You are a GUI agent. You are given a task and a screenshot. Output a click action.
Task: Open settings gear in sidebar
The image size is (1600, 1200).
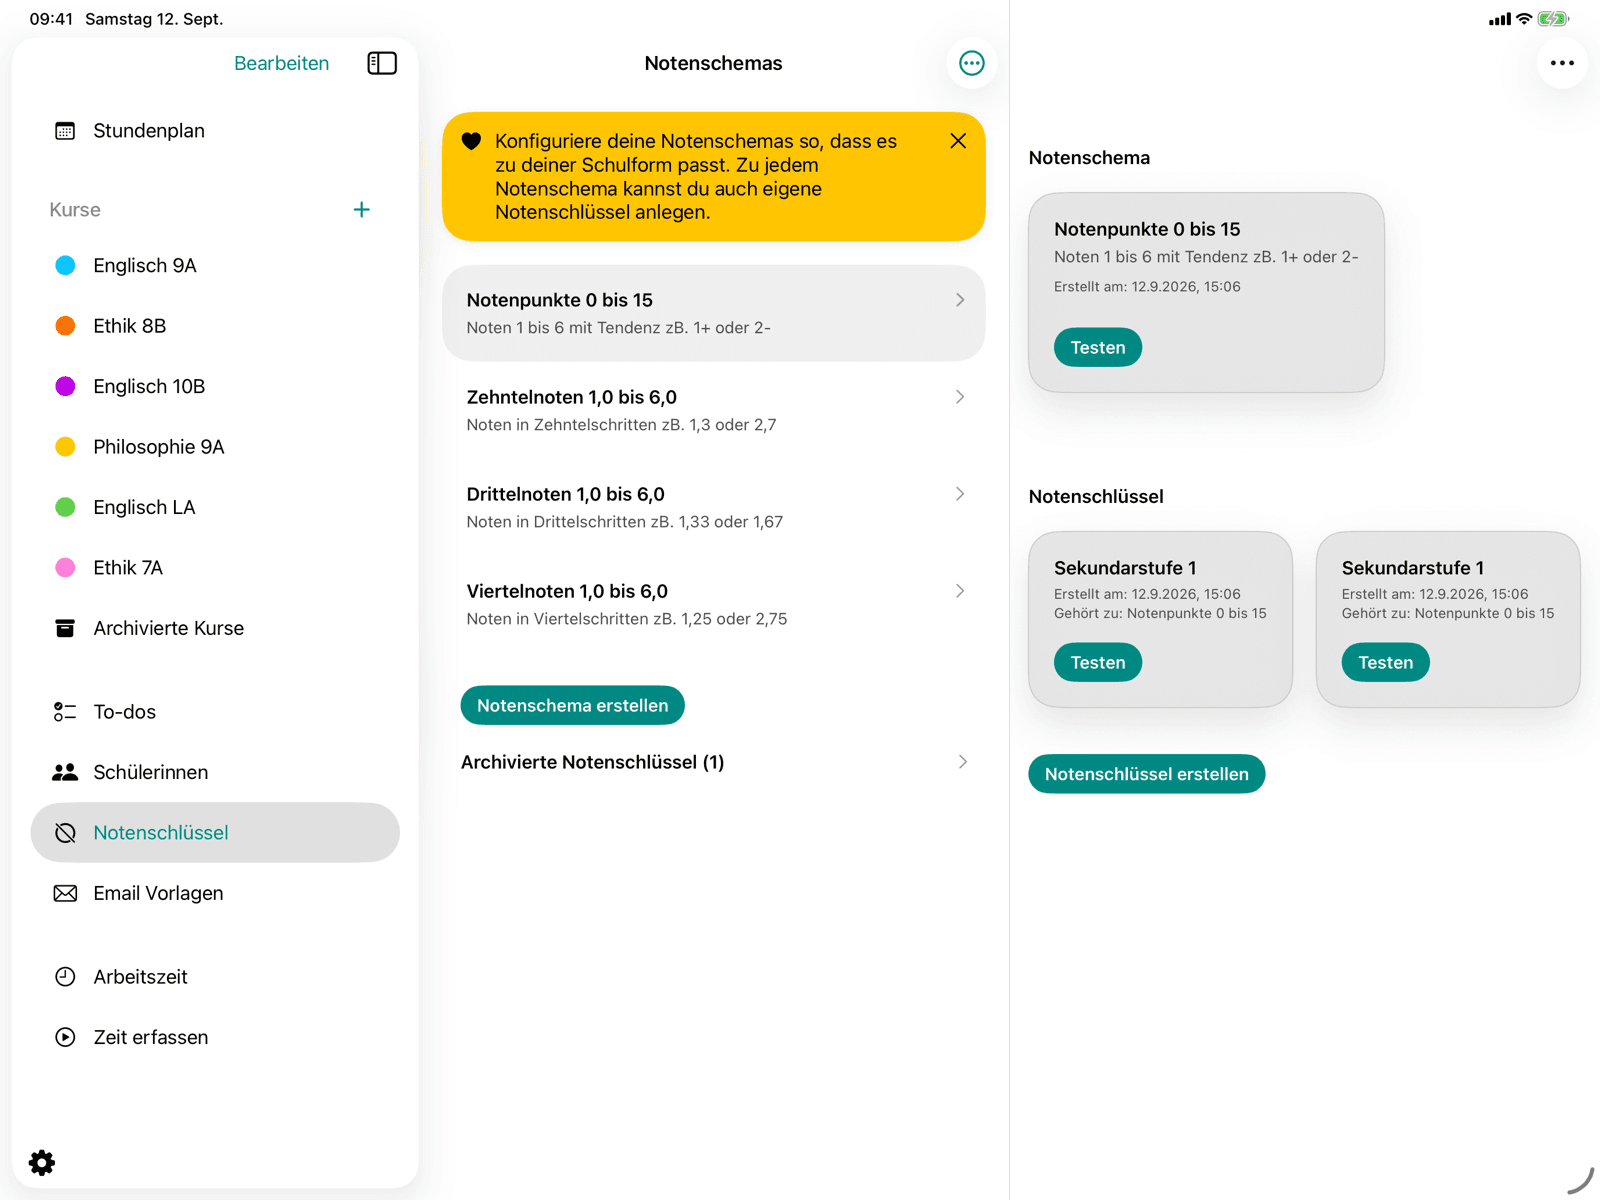[42, 1162]
